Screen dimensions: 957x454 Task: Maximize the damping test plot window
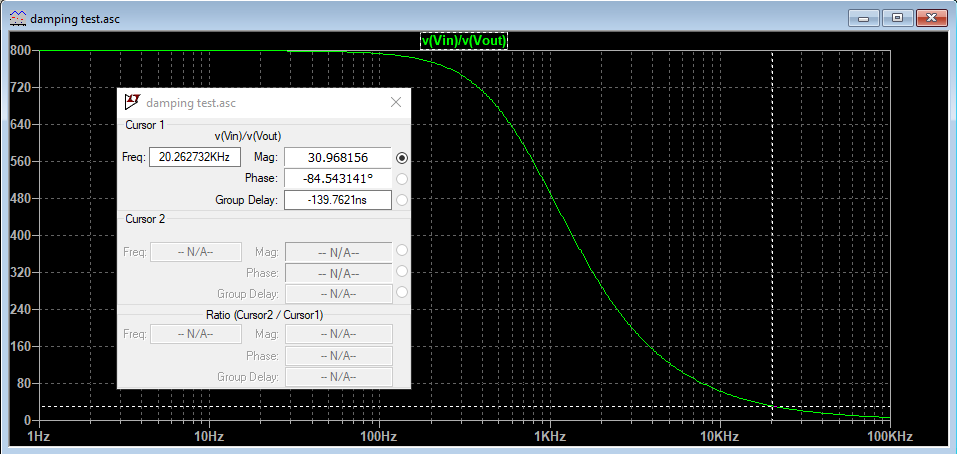897,17
